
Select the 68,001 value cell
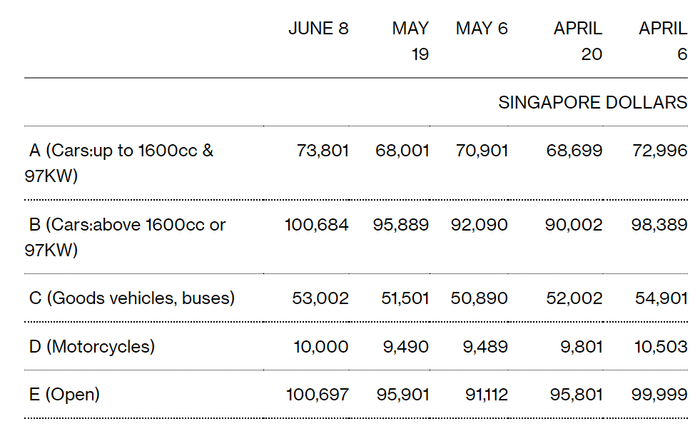coord(402,151)
